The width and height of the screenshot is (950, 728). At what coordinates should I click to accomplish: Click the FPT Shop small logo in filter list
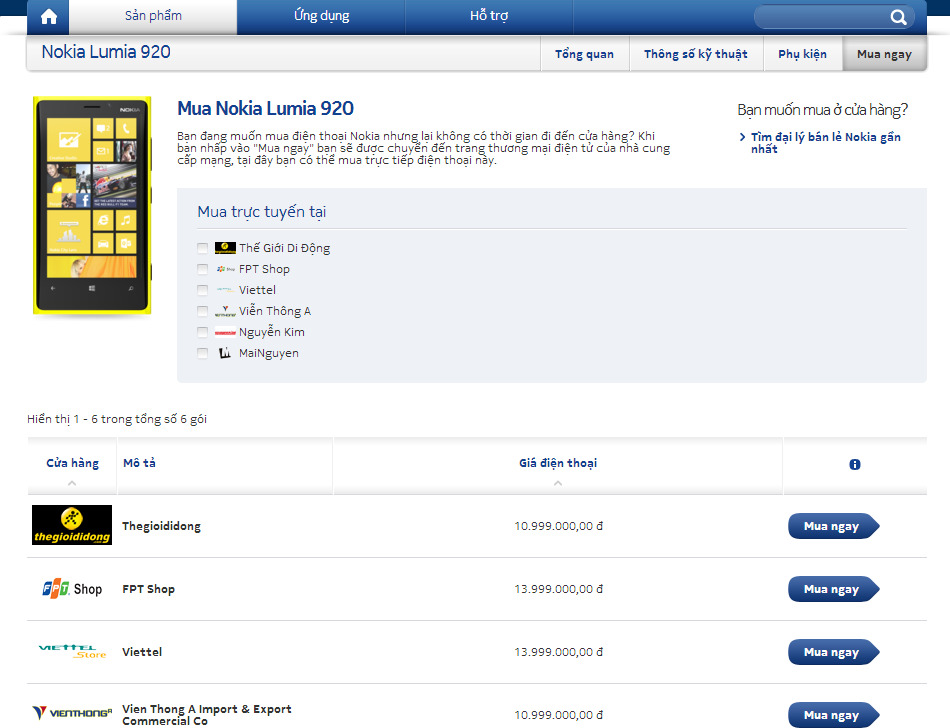pos(225,269)
